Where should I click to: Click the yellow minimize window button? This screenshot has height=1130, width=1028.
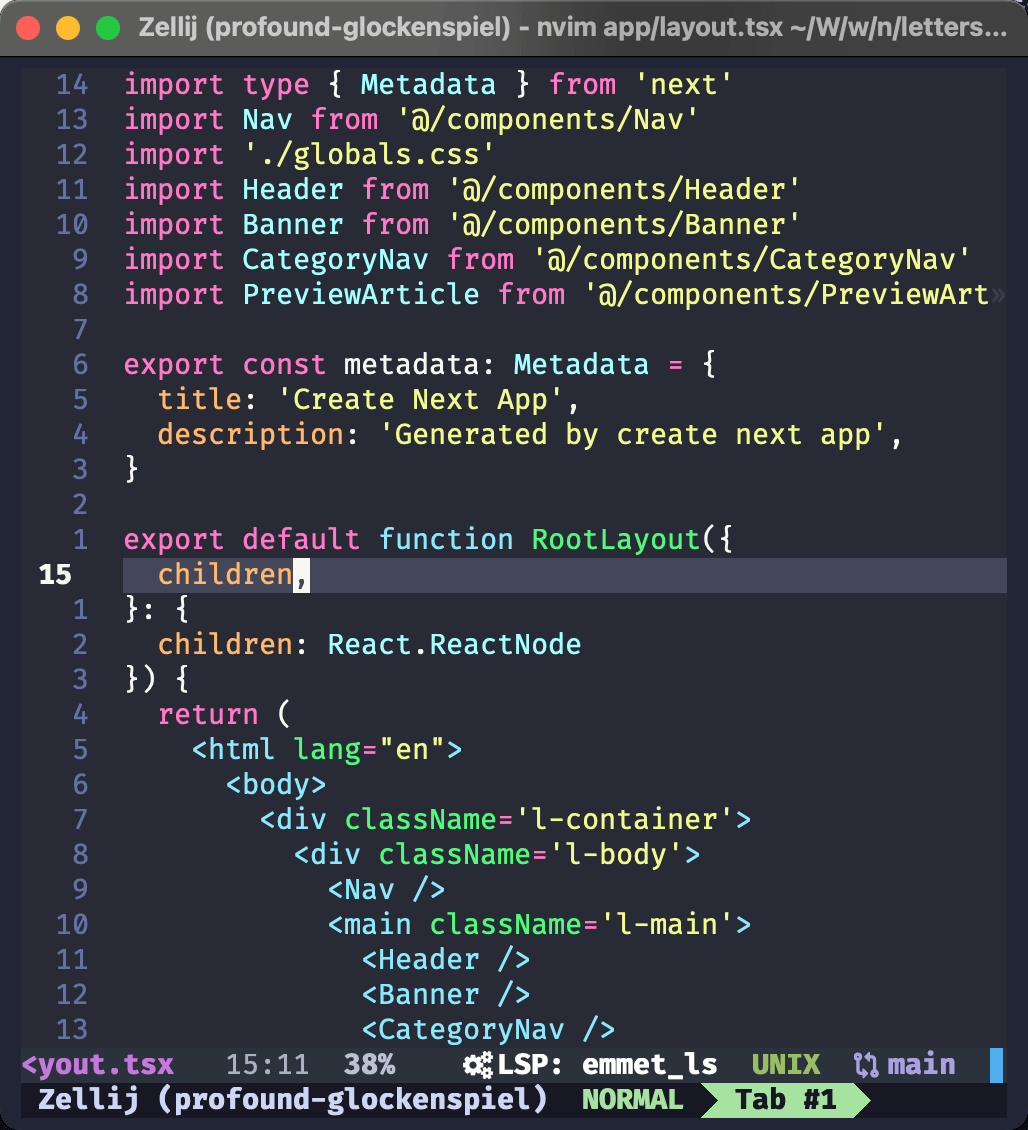[x=68, y=29]
